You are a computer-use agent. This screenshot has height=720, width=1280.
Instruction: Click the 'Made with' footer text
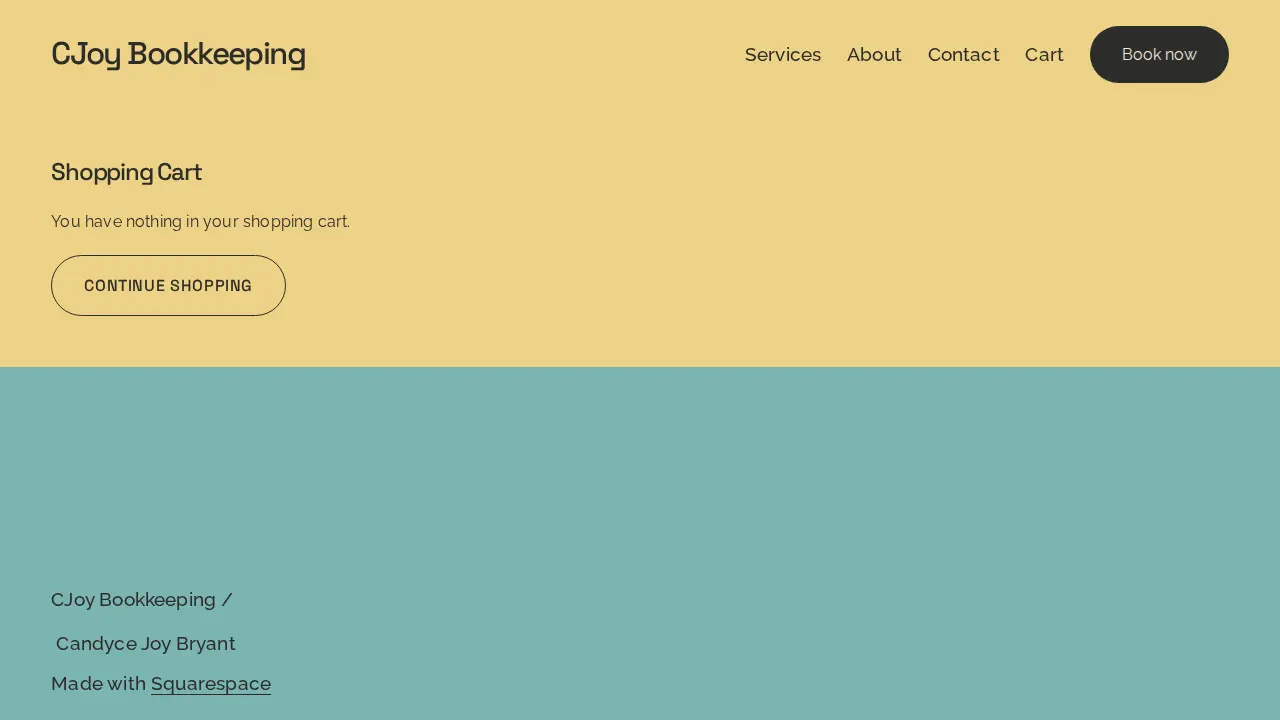coord(99,684)
